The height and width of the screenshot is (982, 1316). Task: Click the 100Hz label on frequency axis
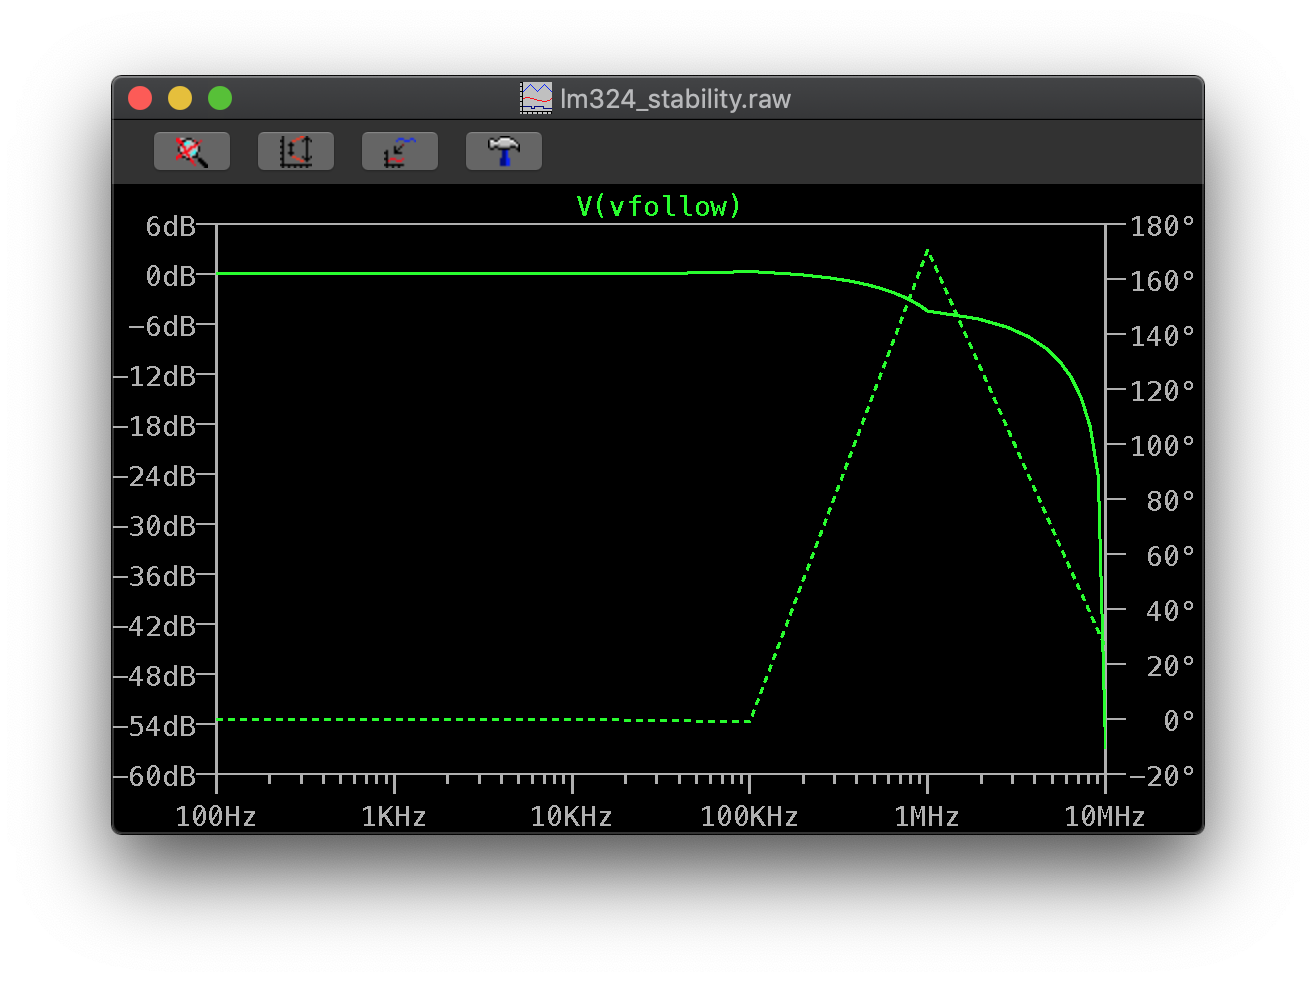[216, 817]
